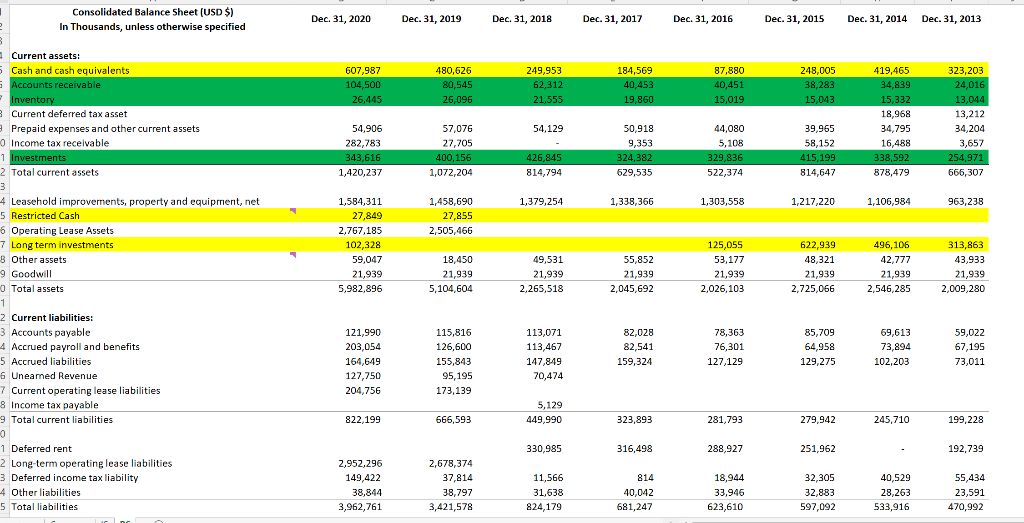The height and width of the screenshot is (523, 1024).
Task: Click the 2018 deferred rent value 330,985
Action: point(544,449)
